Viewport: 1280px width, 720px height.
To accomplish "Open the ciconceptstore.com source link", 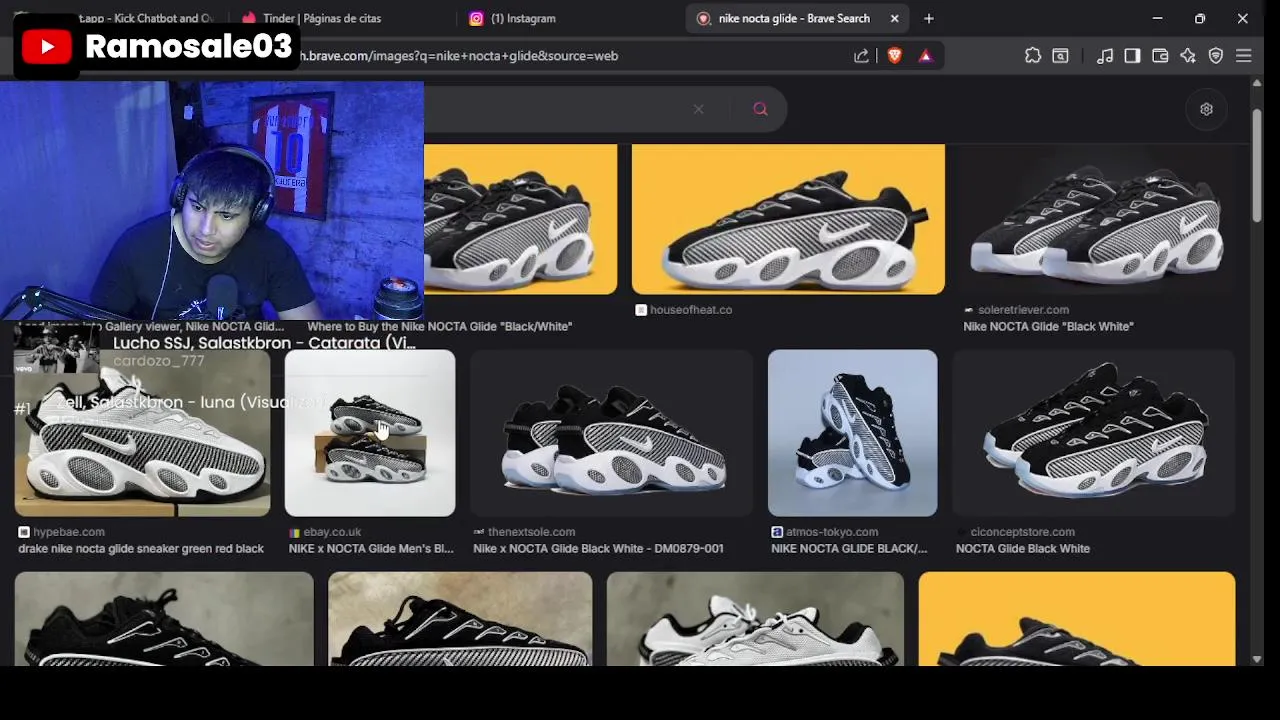I will [x=1015, y=532].
